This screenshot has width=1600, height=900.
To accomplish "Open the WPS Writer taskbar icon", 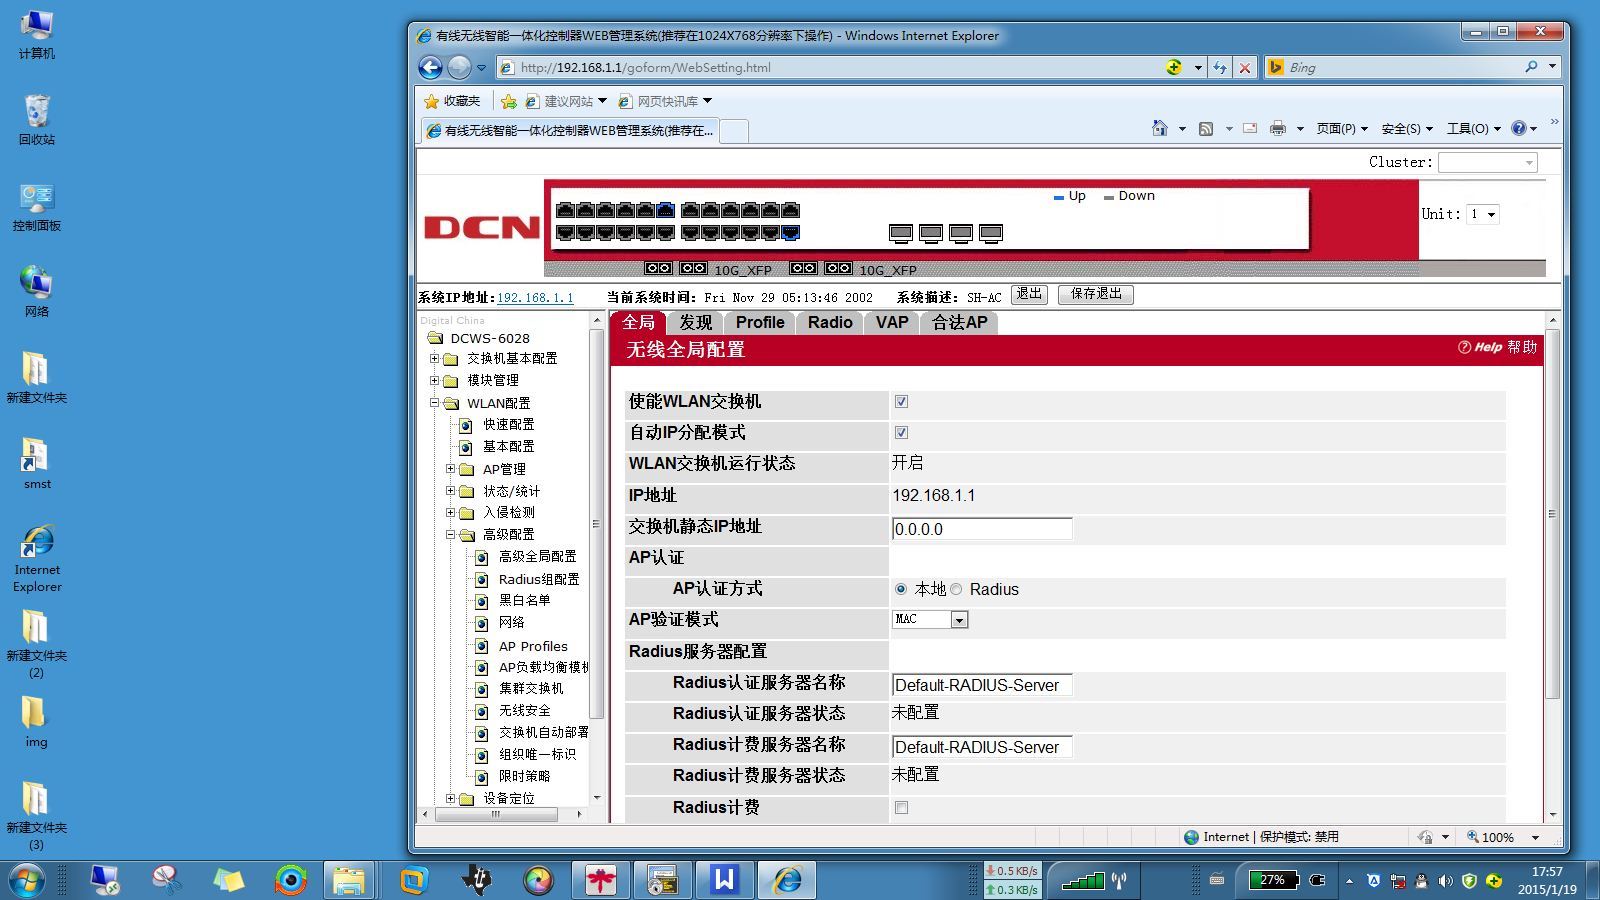I will pos(725,880).
